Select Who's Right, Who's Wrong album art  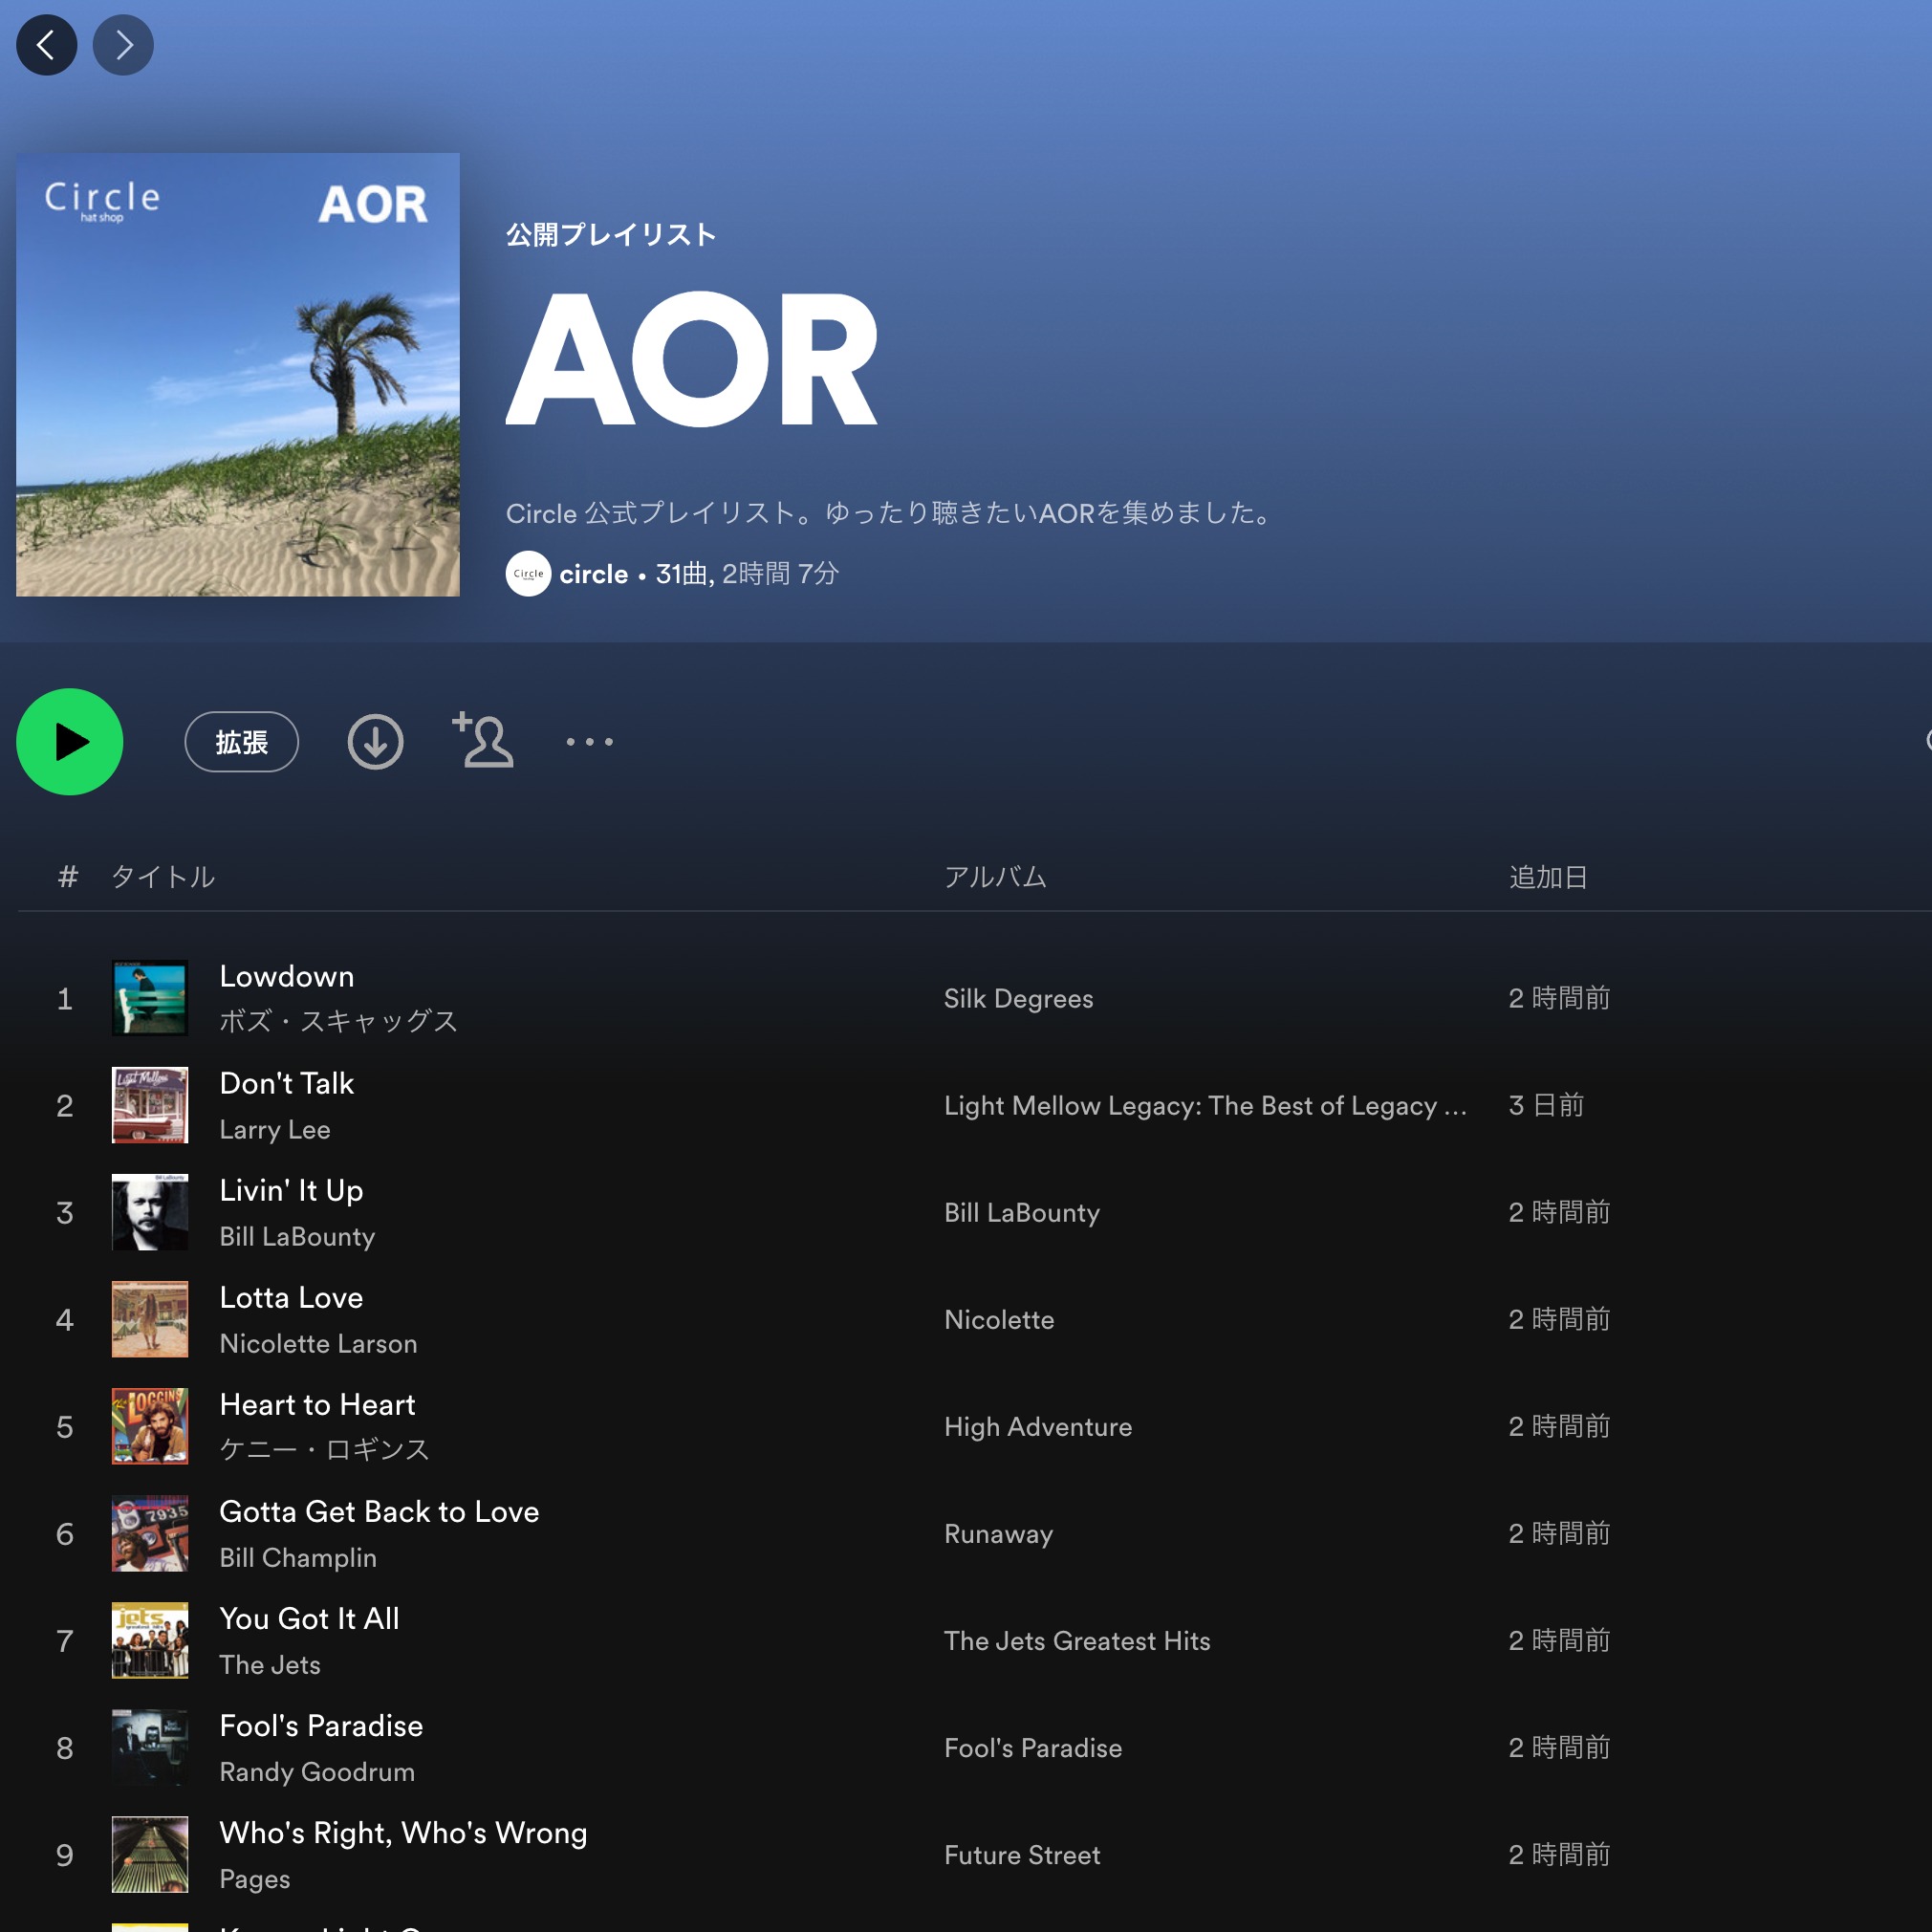pyautogui.click(x=150, y=1854)
